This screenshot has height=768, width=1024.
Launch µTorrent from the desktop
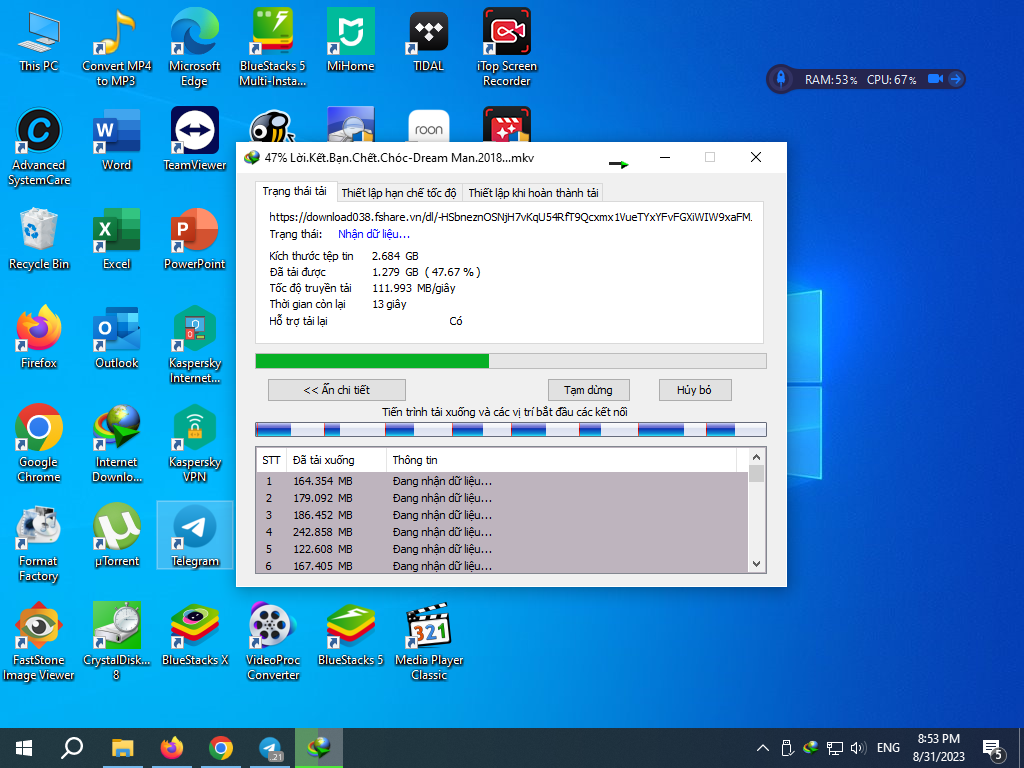click(x=116, y=537)
